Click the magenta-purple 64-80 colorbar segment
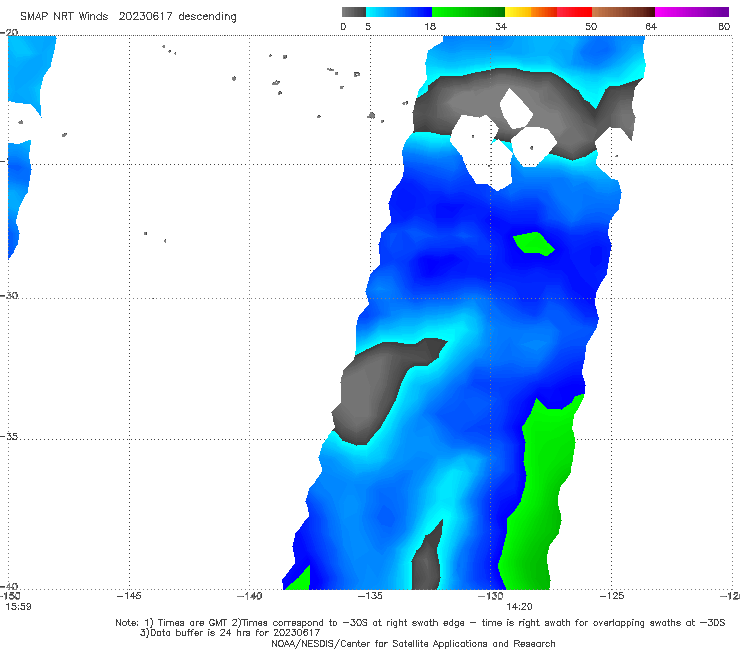The image size is (740, 650). click(x=692, y=12)
